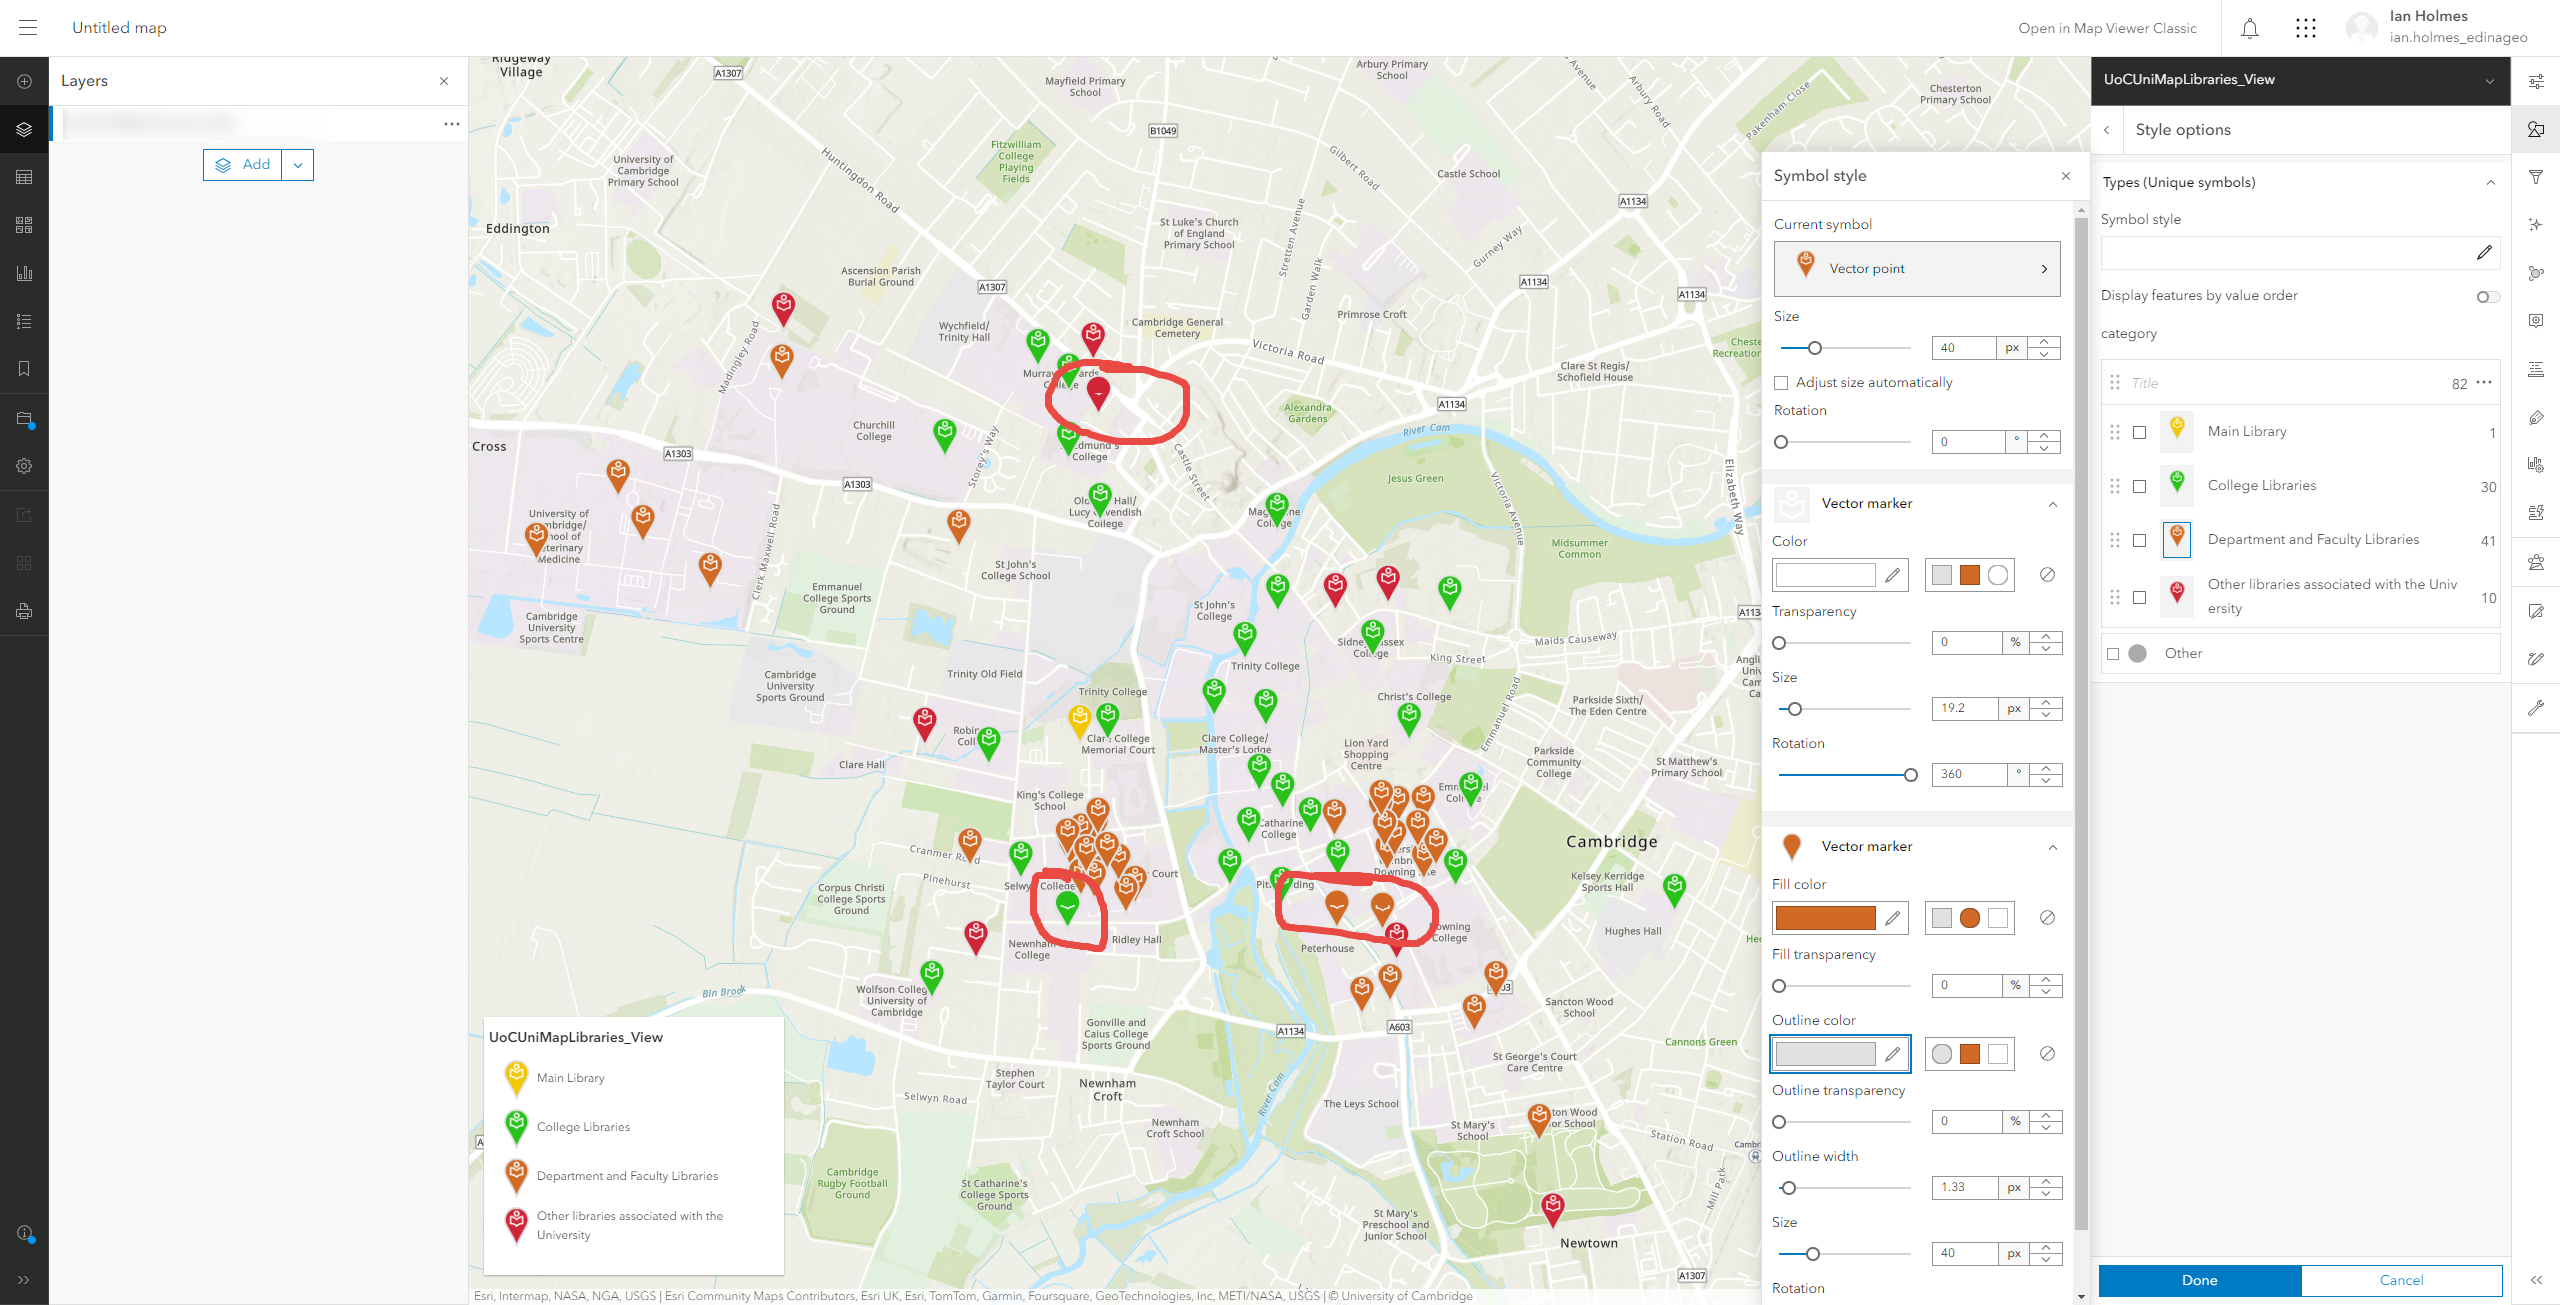Open the Tables panel in left sidebar
This screenshot has height=1305, width=2560.
point(24,176)
